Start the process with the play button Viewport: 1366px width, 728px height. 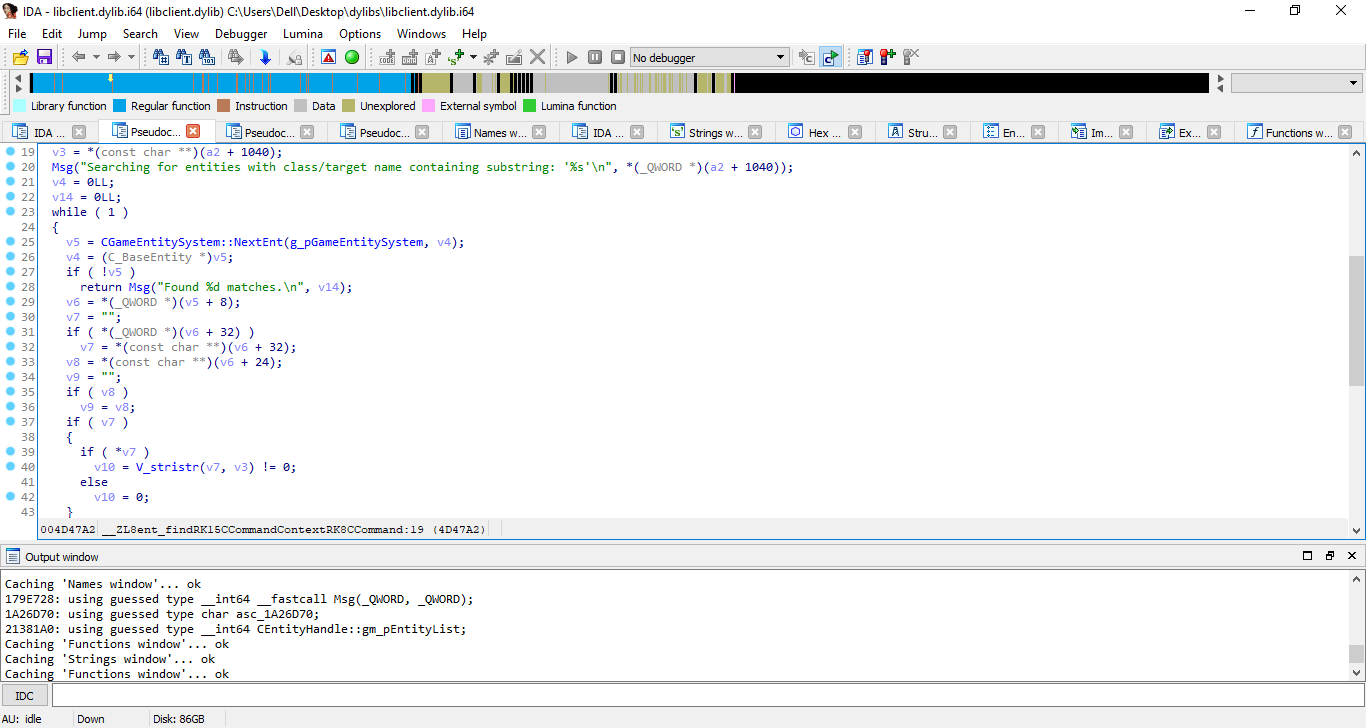(572, 57)
